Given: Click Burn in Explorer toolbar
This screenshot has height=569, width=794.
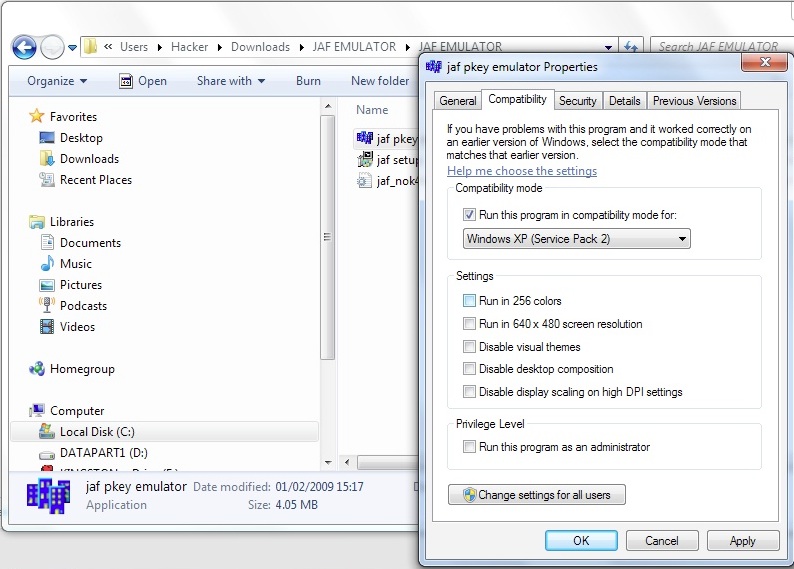Looking at the screenshot, I should pos(308,81).
